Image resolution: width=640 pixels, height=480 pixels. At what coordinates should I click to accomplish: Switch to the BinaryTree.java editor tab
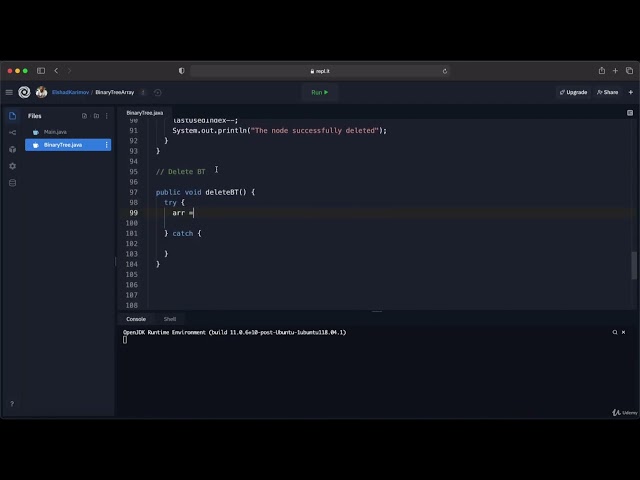click(144, 113)
